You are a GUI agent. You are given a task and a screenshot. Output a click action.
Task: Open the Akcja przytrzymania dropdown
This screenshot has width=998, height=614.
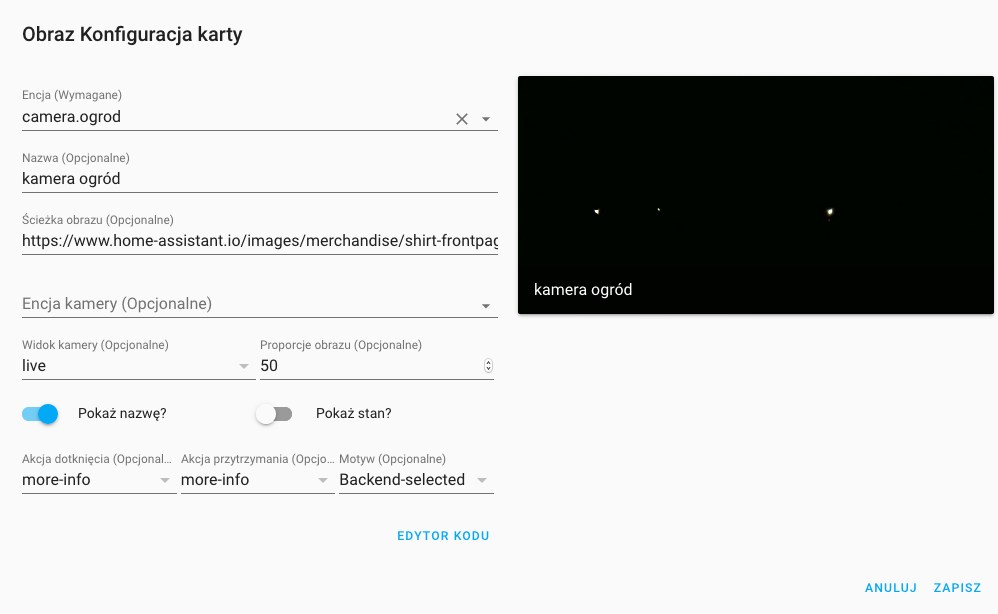coord(257,480)
